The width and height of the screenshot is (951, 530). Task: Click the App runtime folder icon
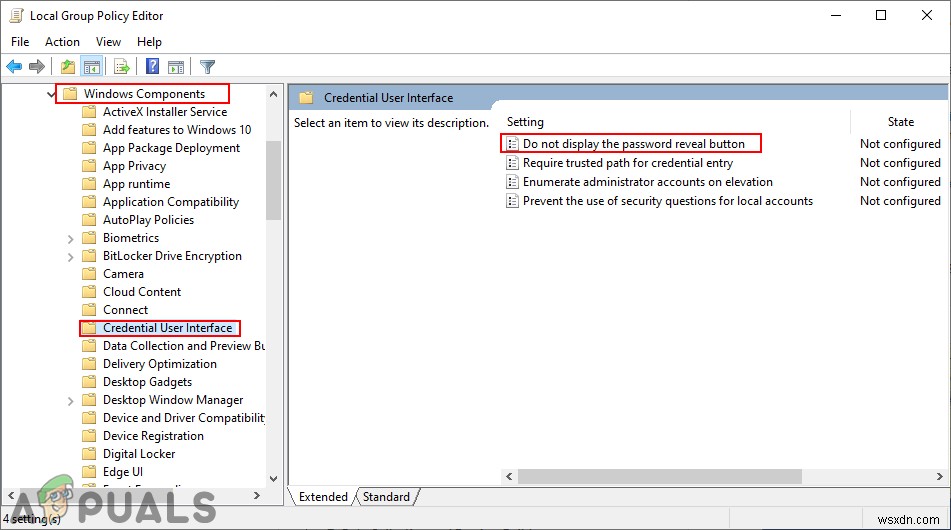(89, 184)
